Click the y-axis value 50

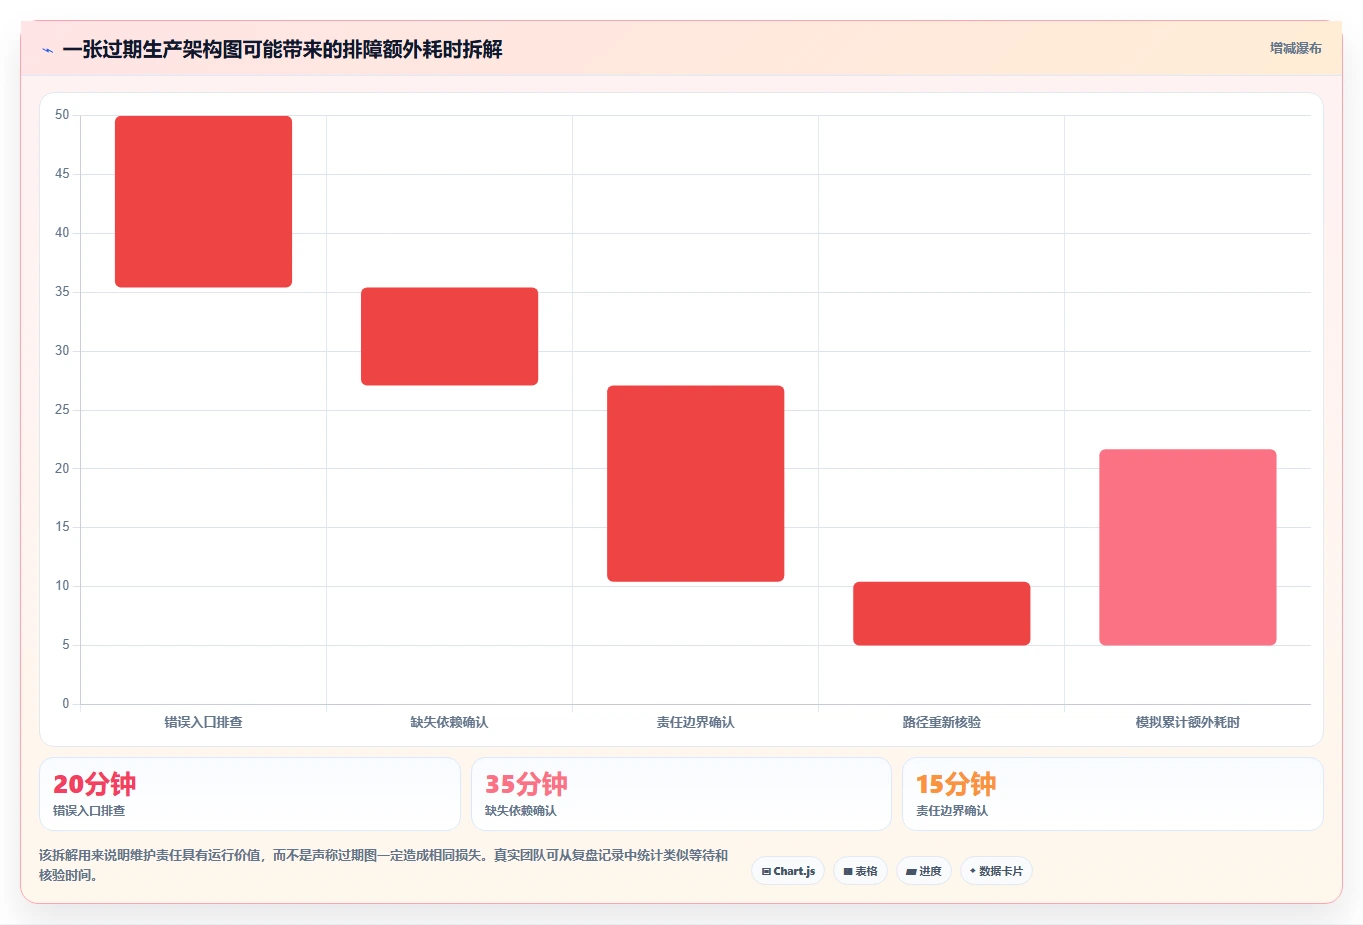[x=62, y=115]
